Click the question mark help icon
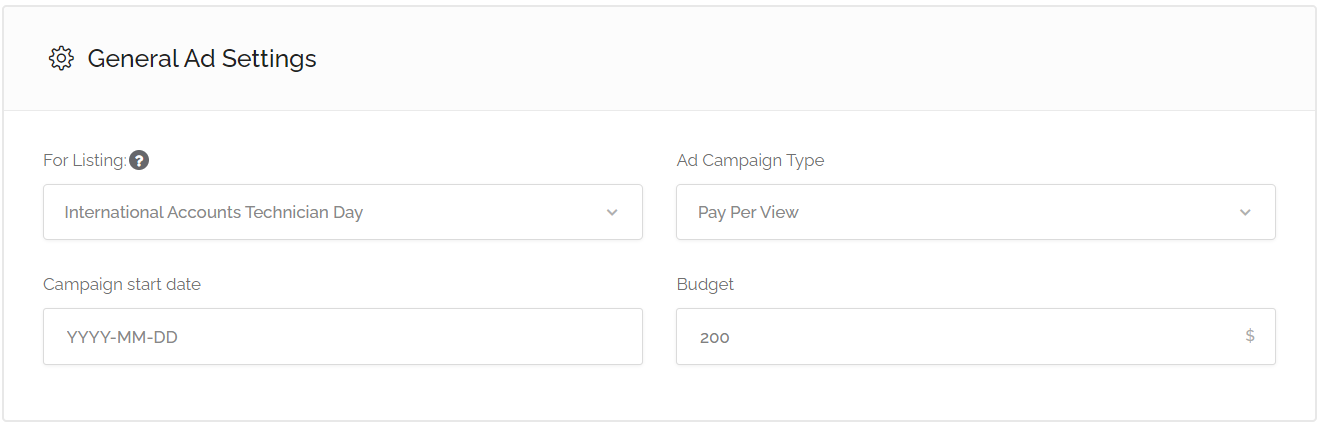 139,160
